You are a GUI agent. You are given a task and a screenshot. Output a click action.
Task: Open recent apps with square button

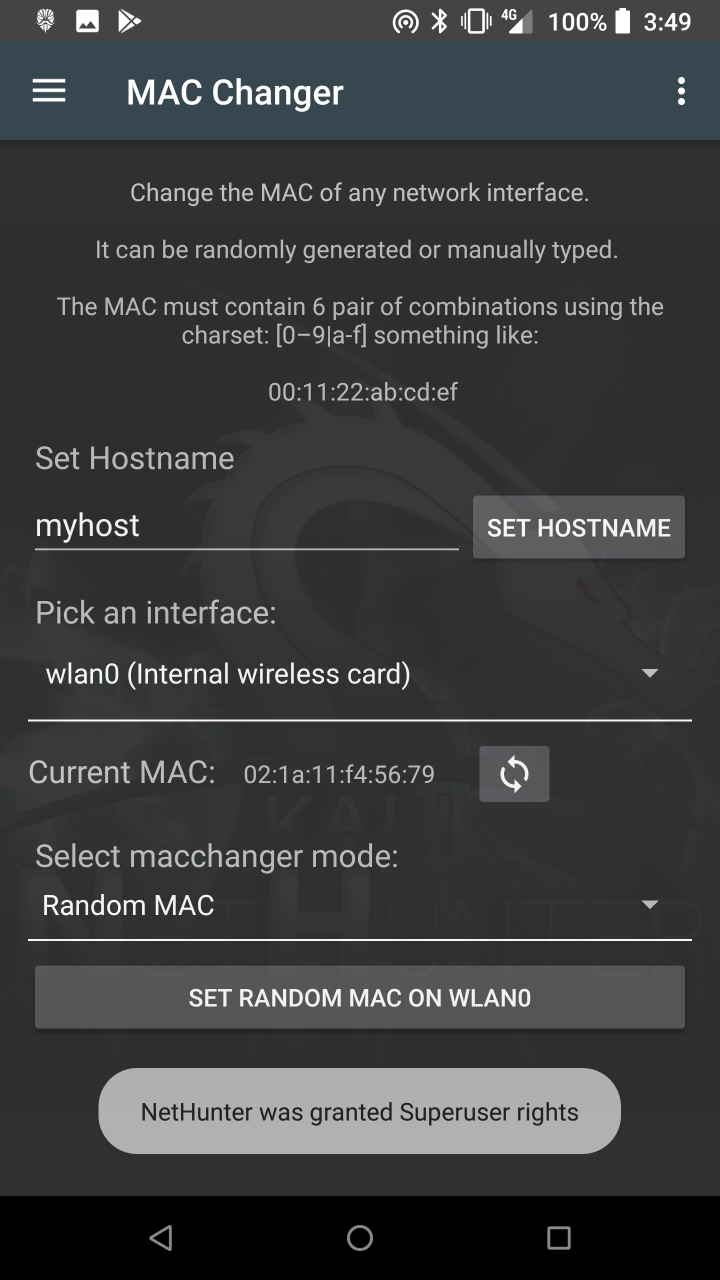point(559,1238)
